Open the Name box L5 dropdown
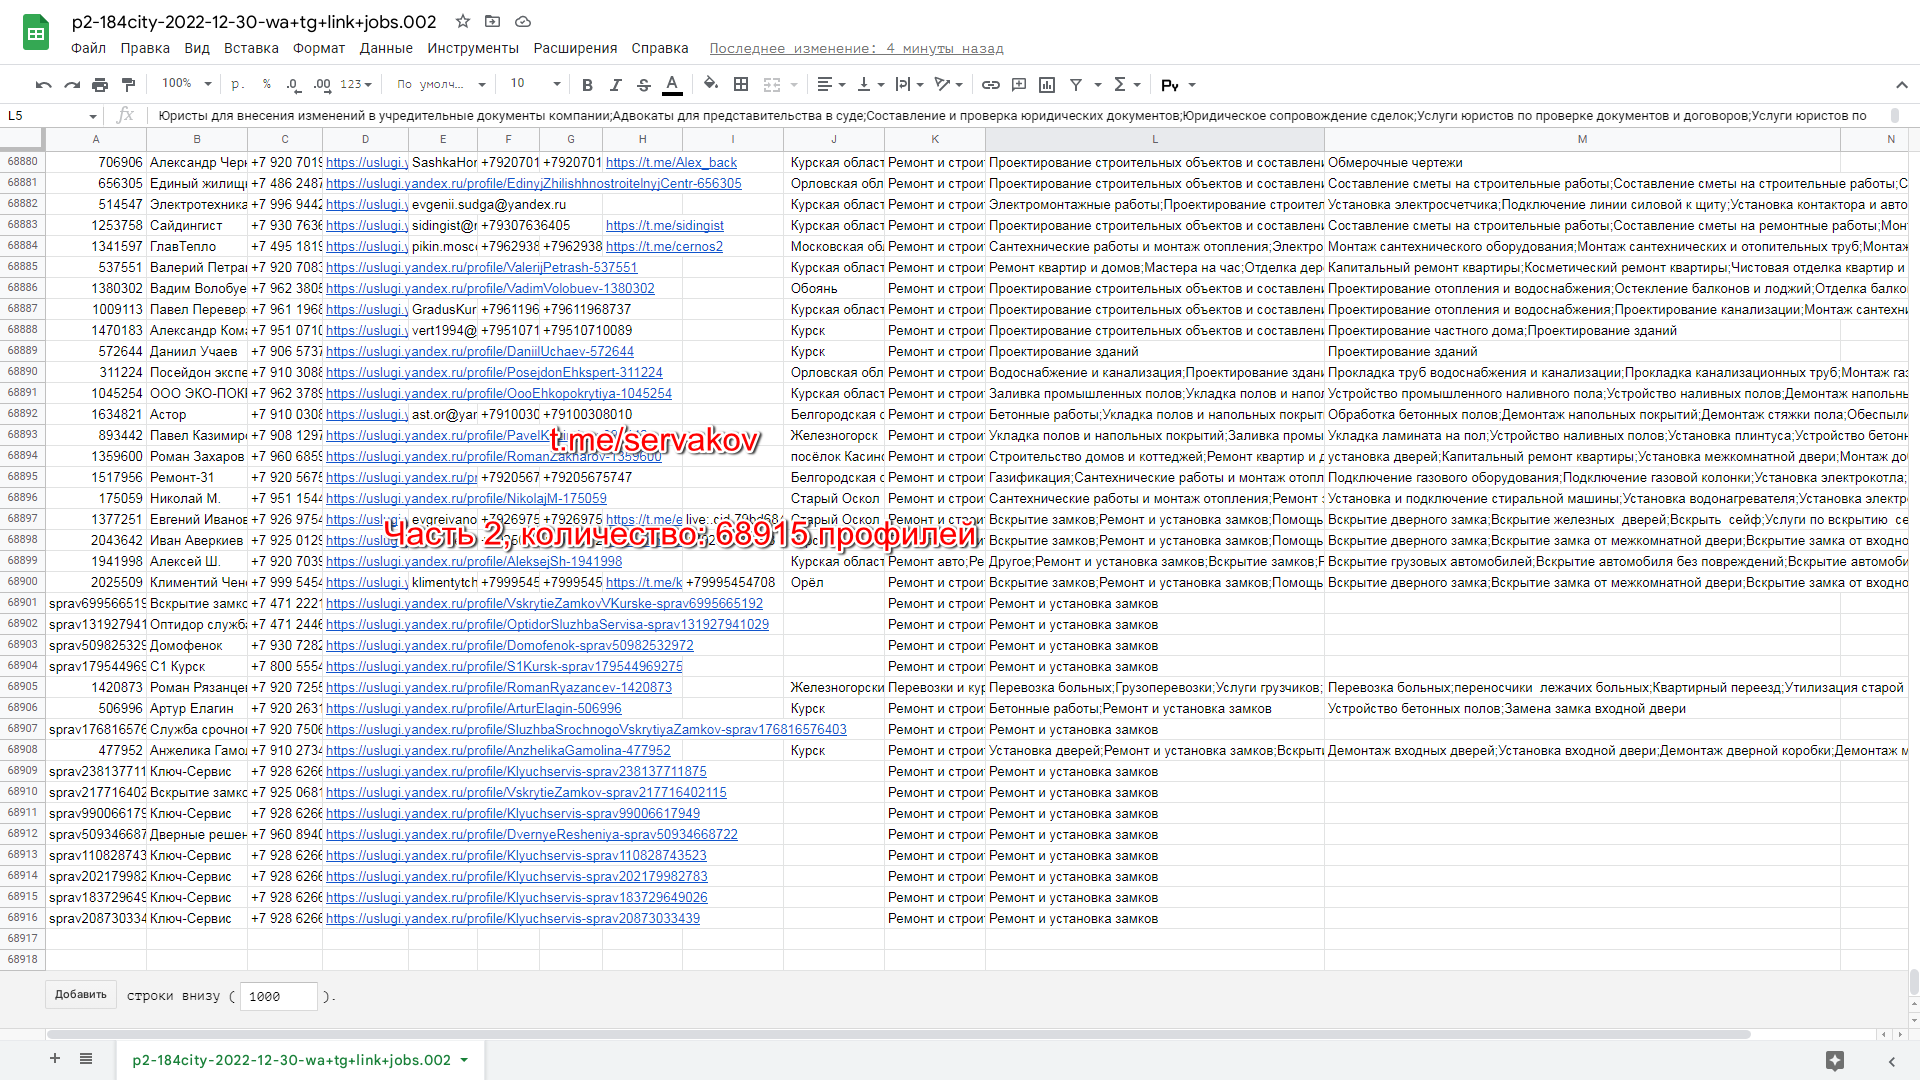 [93, 116]
